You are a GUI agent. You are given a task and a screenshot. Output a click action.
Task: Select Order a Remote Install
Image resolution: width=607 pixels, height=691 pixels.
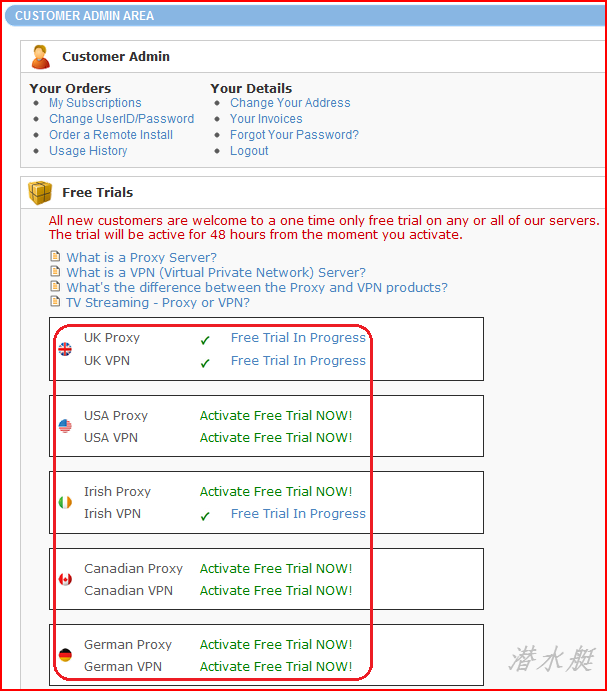click(111, 135)
